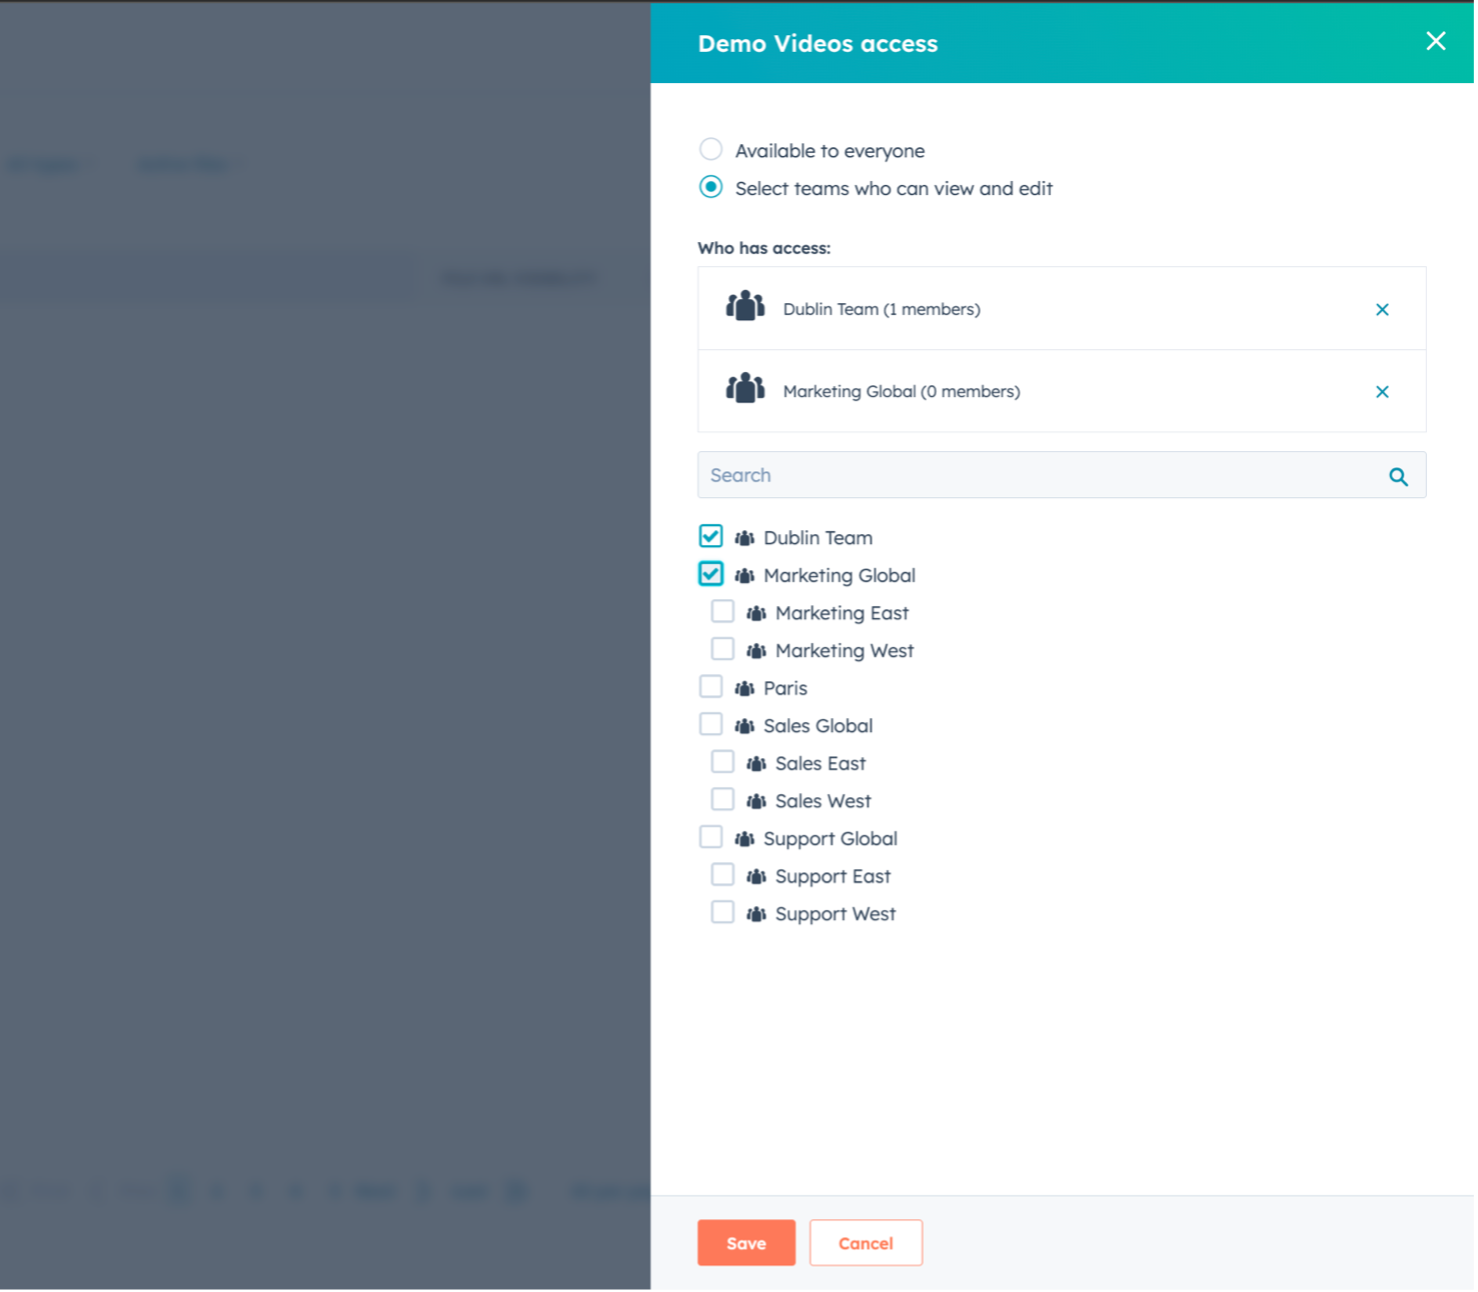This screenshot has width=1478, height=1292.
Task: Focus the team Search field
Action: pos(1064,476)
